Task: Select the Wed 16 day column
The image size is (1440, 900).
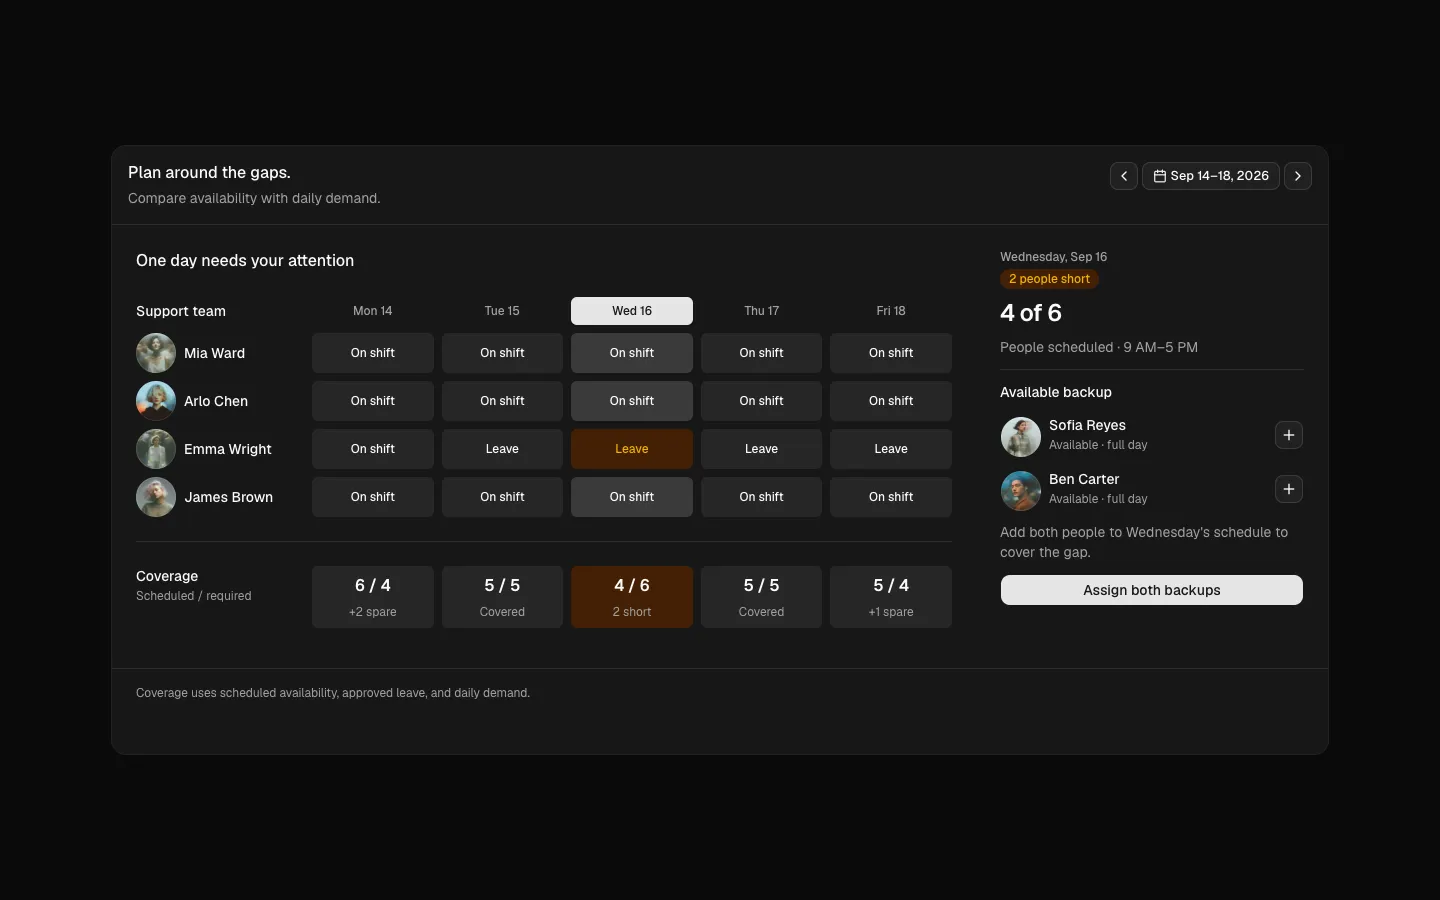Action: pos(632,311)
